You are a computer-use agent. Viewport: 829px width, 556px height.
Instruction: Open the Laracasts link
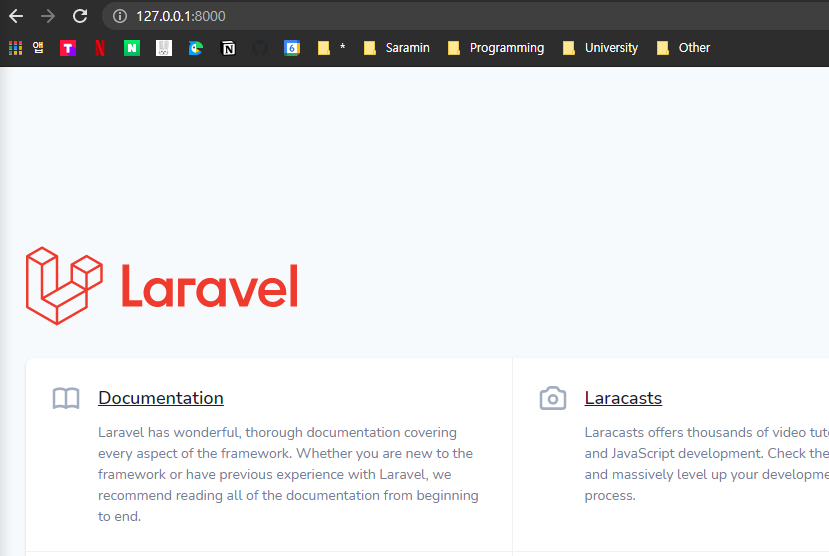pyautogui.click(x=623, y=398)
